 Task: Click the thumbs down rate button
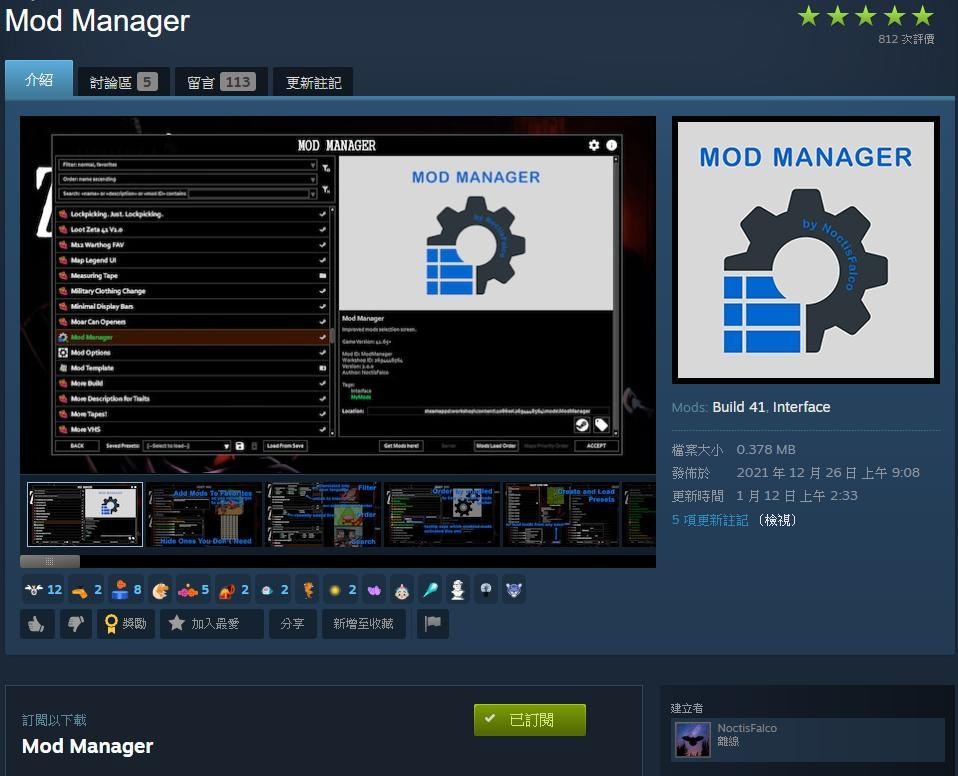click(x=74, y=624)
